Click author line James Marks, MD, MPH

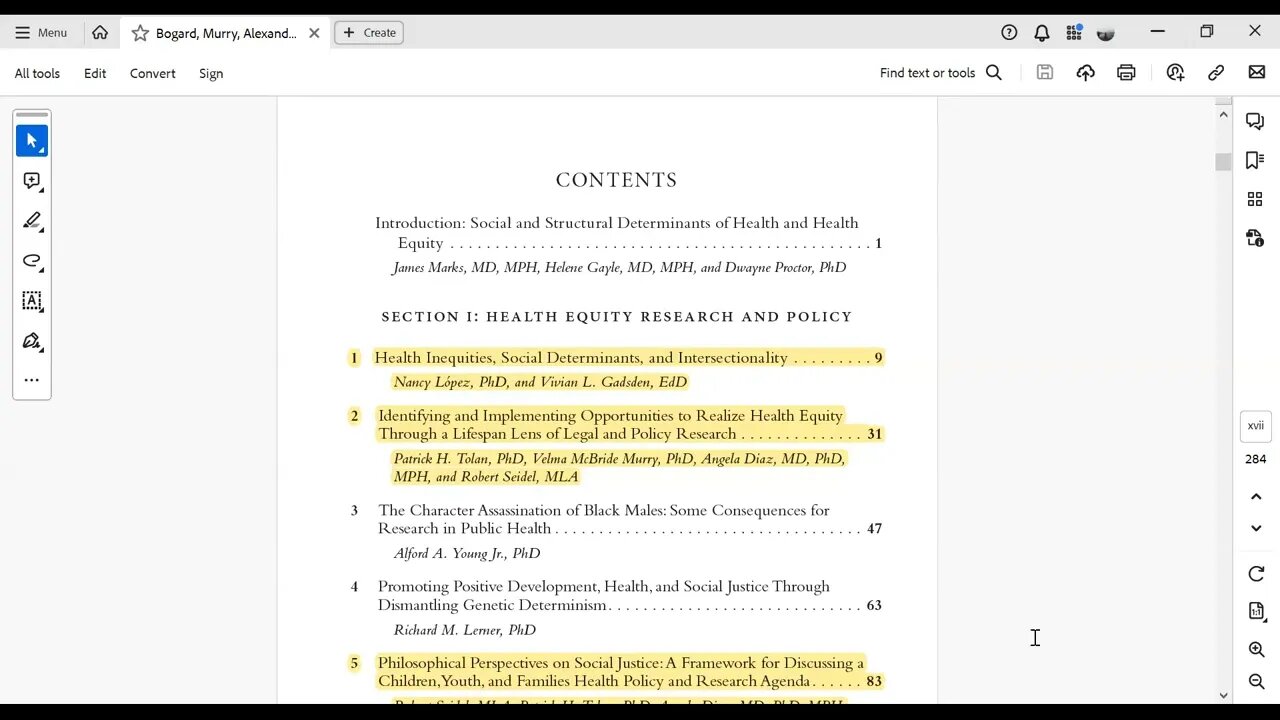(619, 268)
